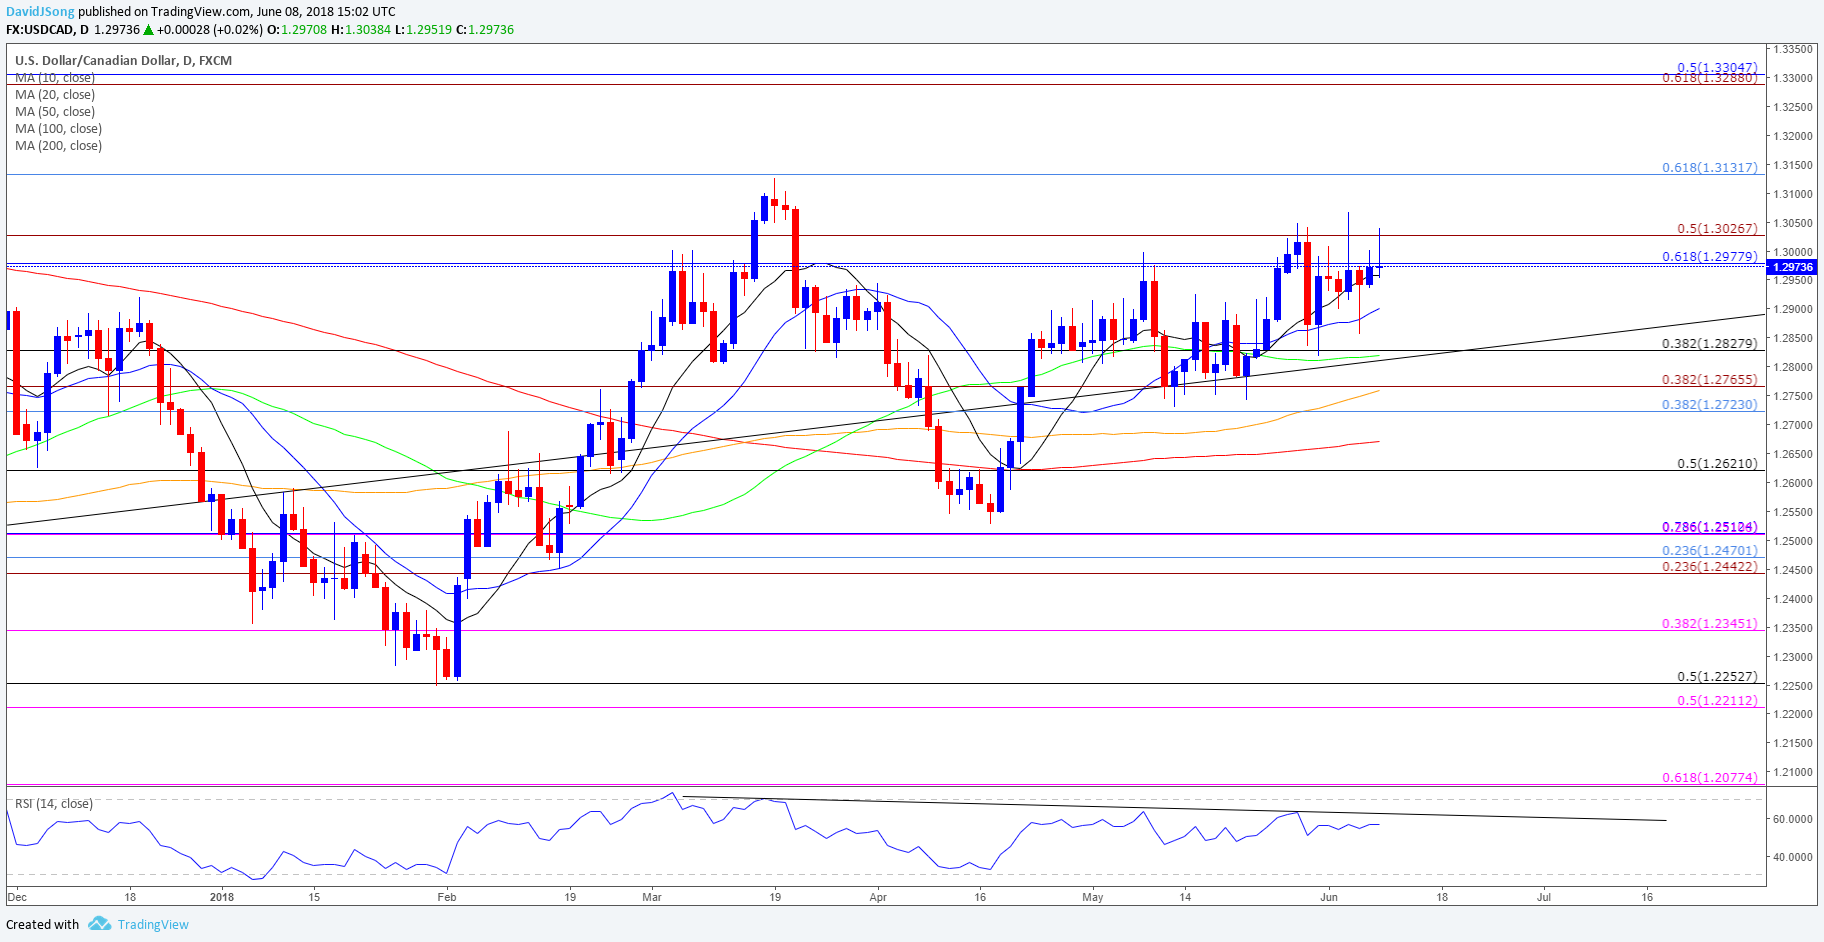Select the U.S. Dollar/Canadian Dollar chart title
The image size is (1824, 942).
(123, 60)
